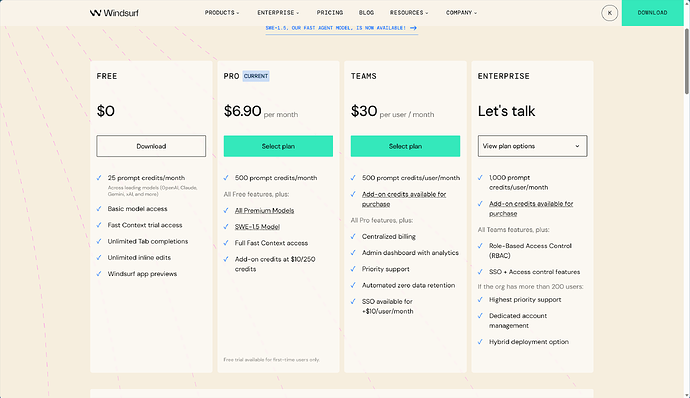This screenshot has height=398, width=690.
Task: Click '25 prompt credits/month' text
Action: point(146,178)
